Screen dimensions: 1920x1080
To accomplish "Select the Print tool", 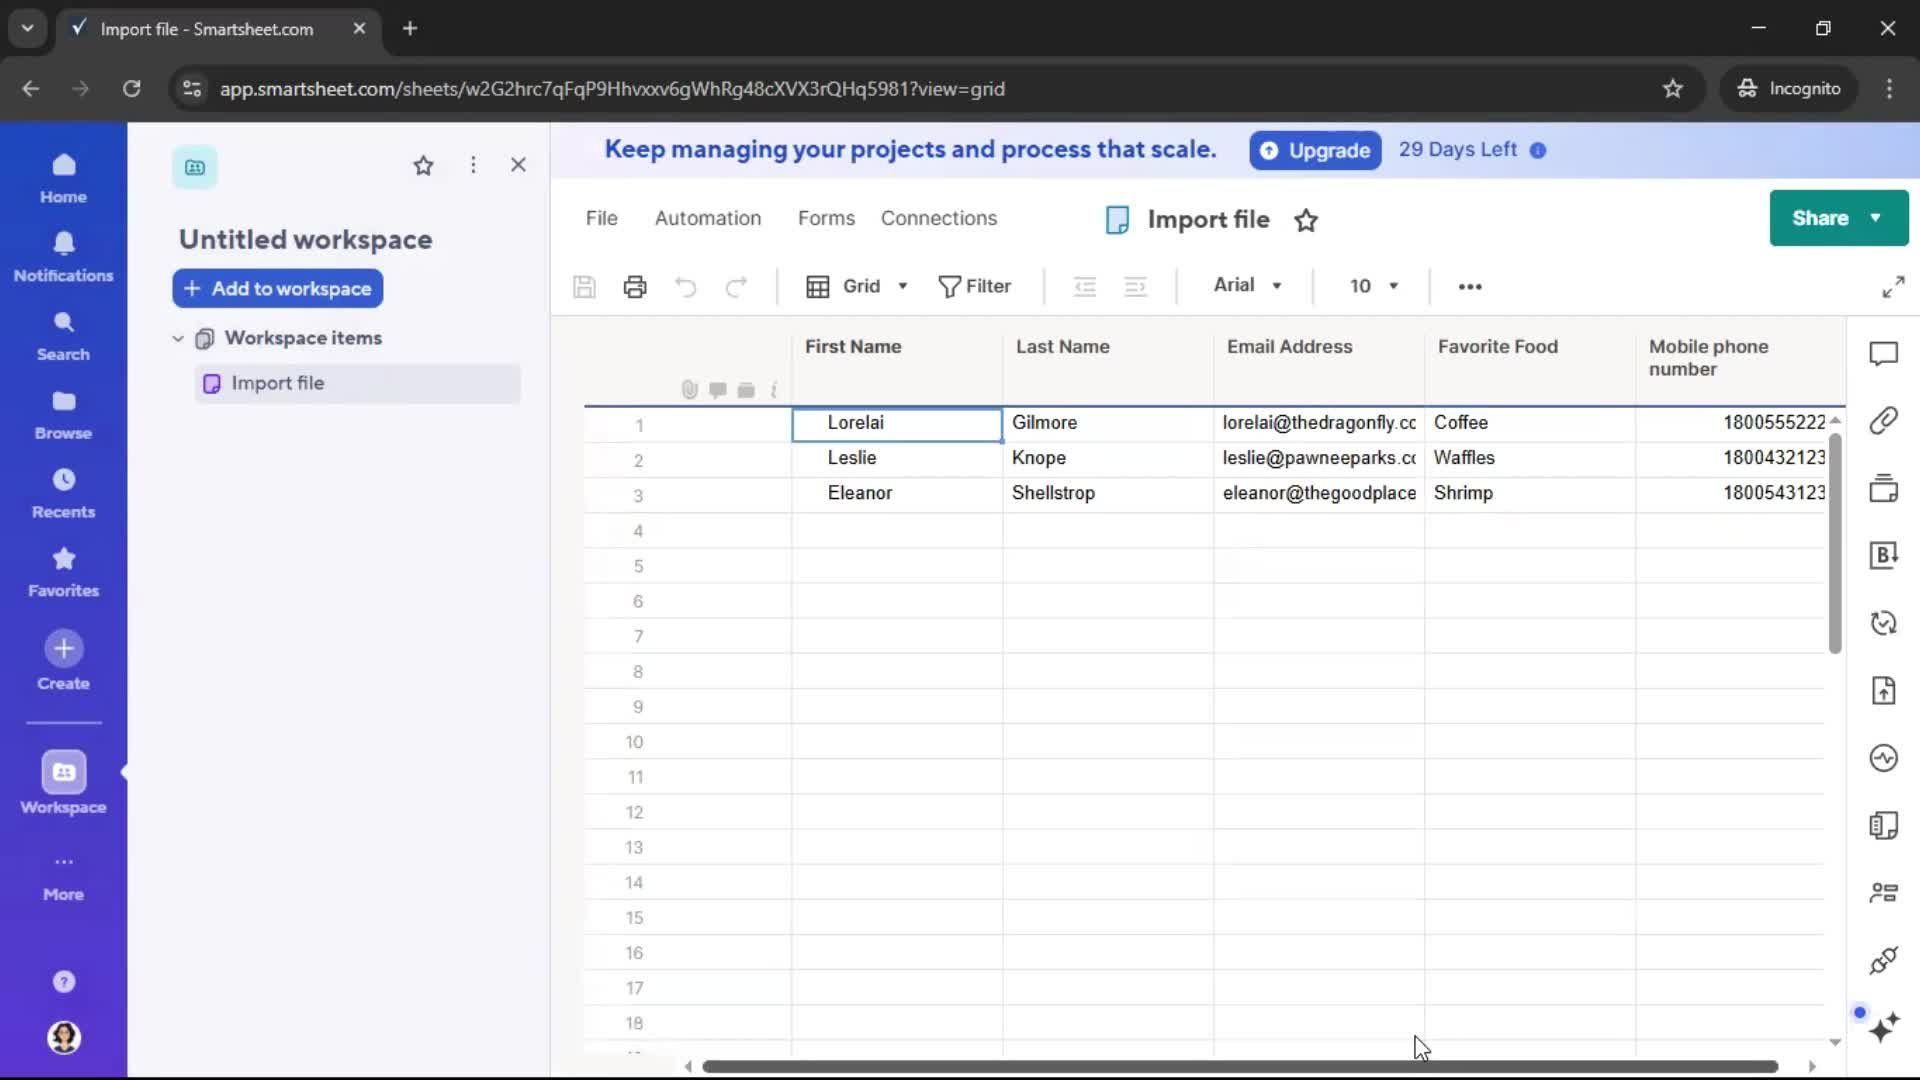I will pos(634,286).
